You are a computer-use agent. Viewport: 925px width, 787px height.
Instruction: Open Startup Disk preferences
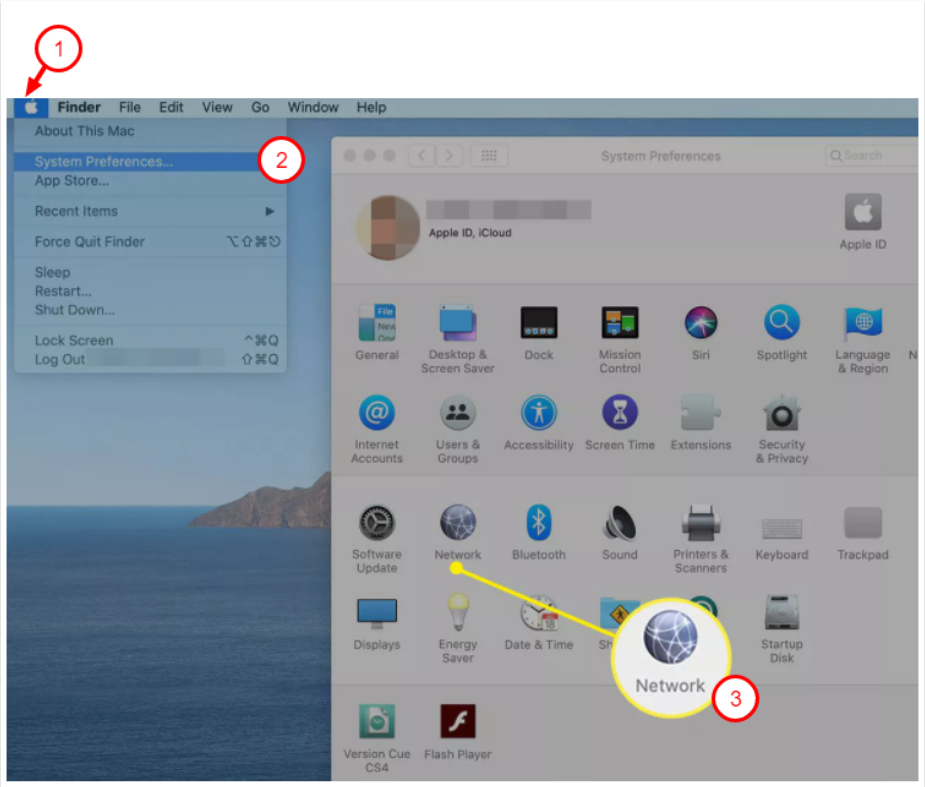click(x=782, y=612)
